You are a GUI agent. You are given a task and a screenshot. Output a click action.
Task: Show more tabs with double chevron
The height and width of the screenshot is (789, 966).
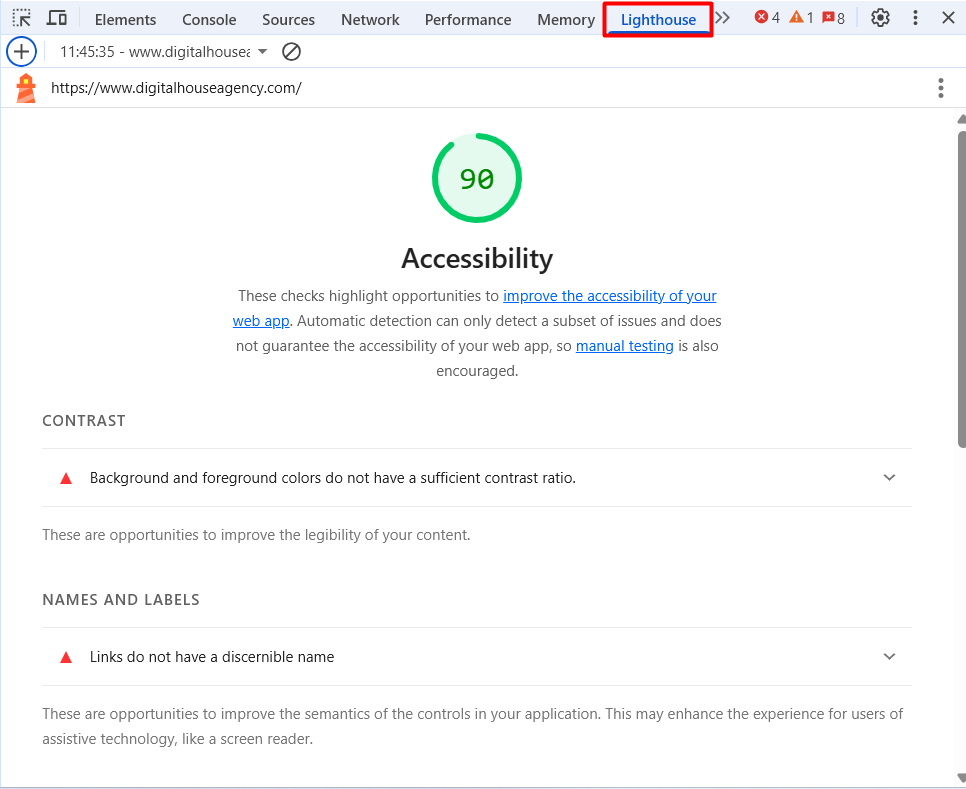(723, 18)
